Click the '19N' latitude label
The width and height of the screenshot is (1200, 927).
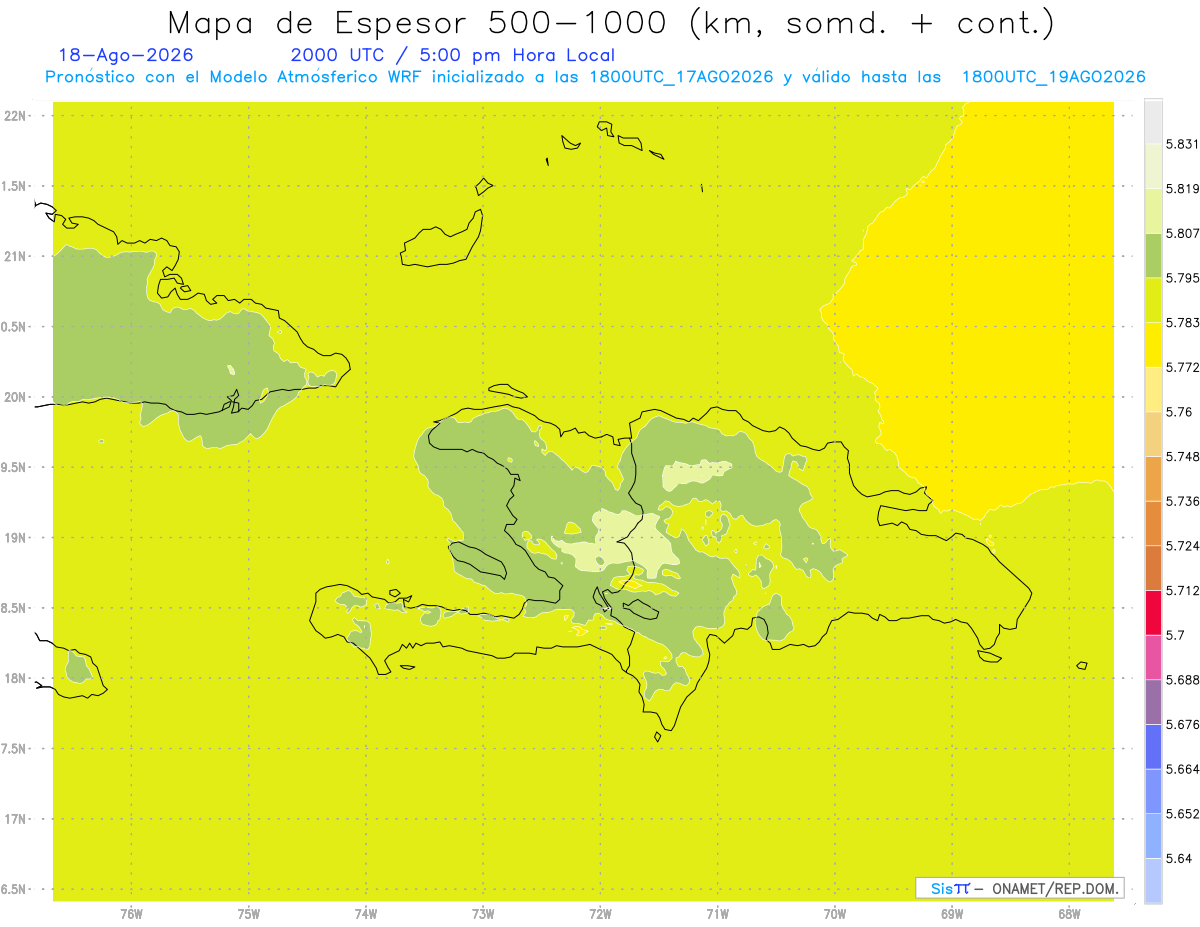coord(16,537)
